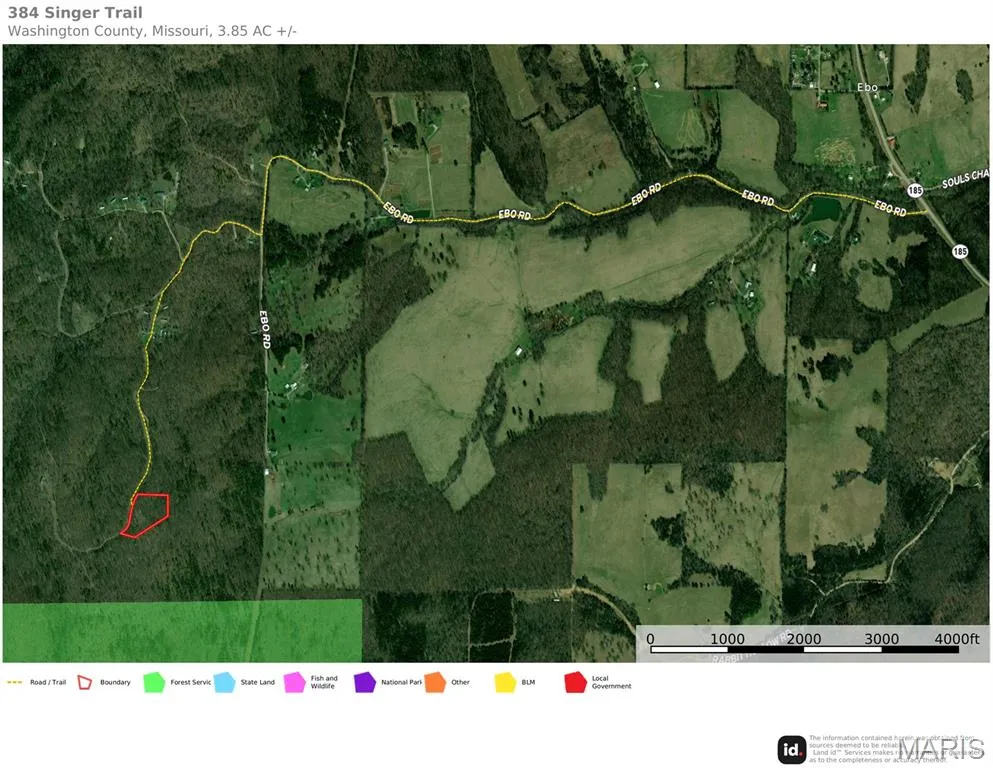The height and width of the screenshot is (768, 993).
Task: Click the pink Fish and Wildlife icon
Action: (x=295, y=682)
